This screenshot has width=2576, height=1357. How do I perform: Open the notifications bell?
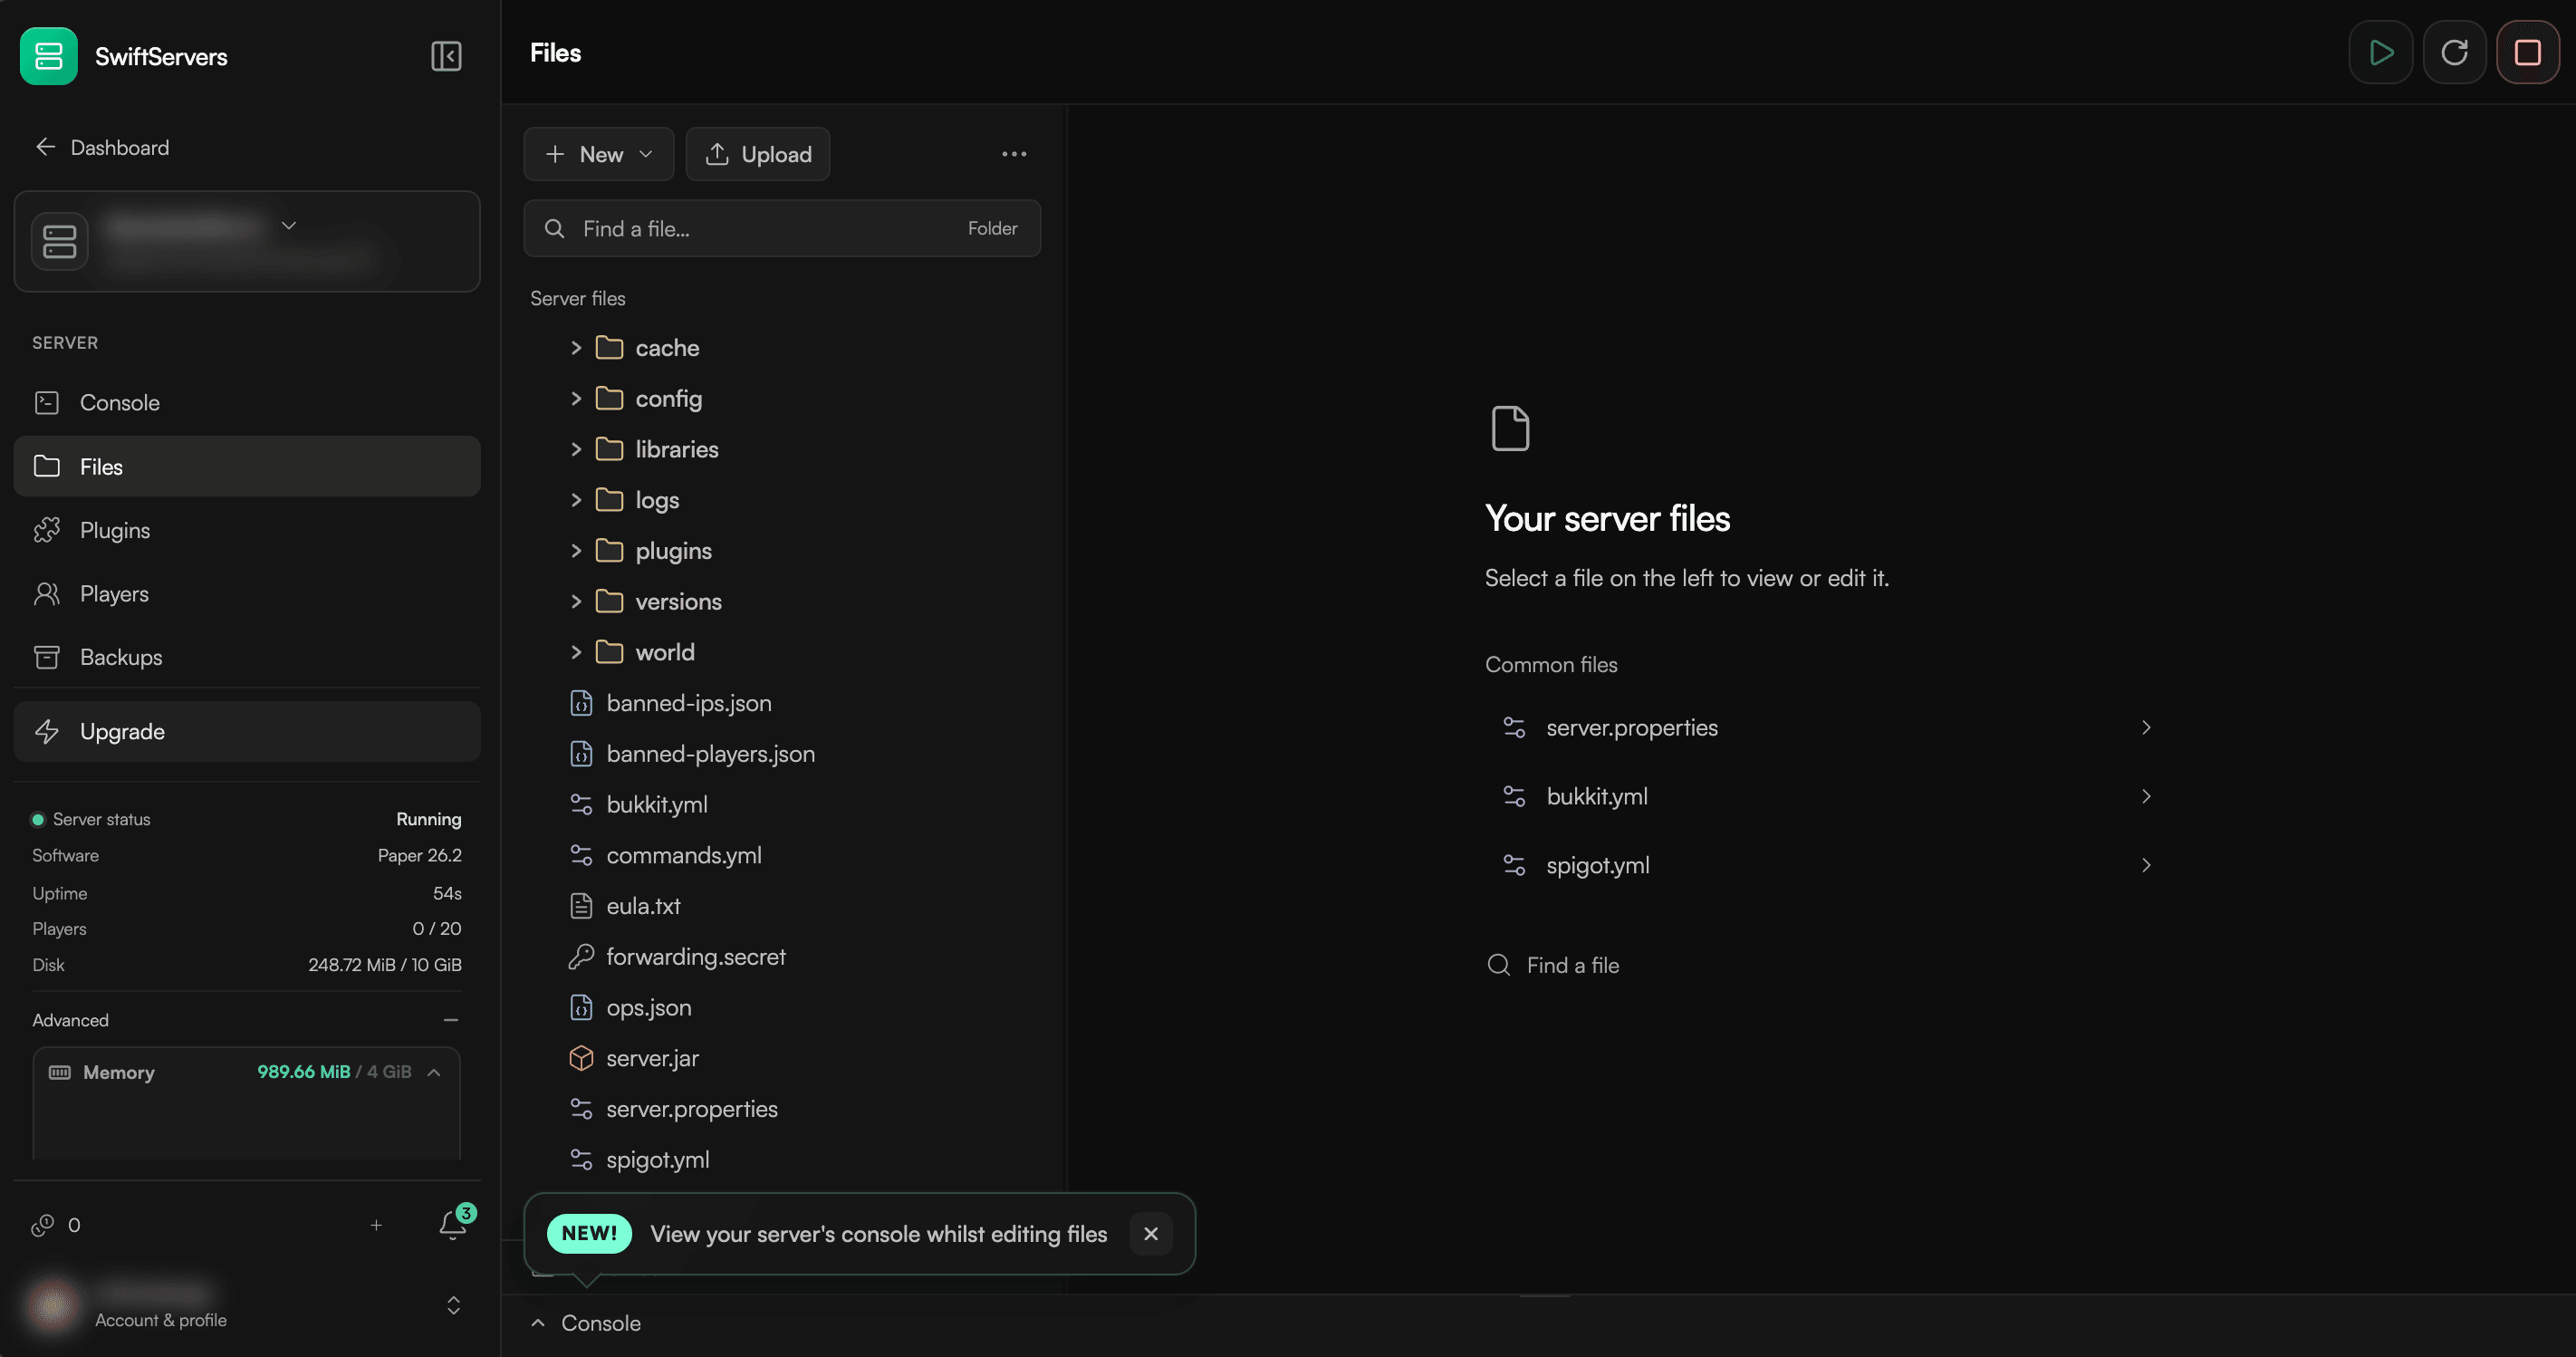453,1225
